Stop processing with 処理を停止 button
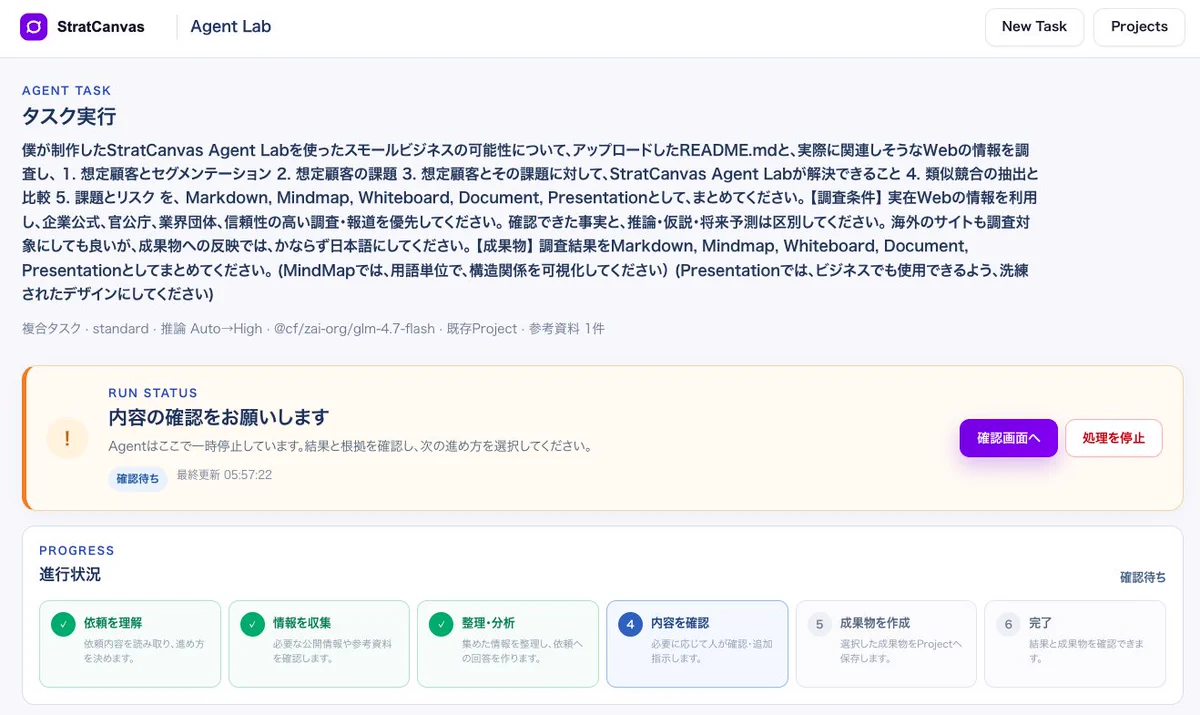This screenshot has height=715, width=1200. click(1114, 438)
